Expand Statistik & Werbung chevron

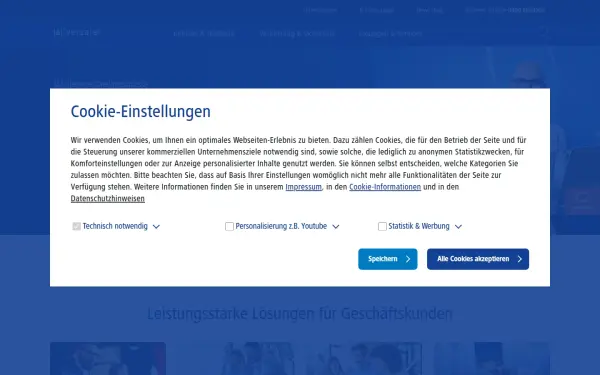point(458,227)
